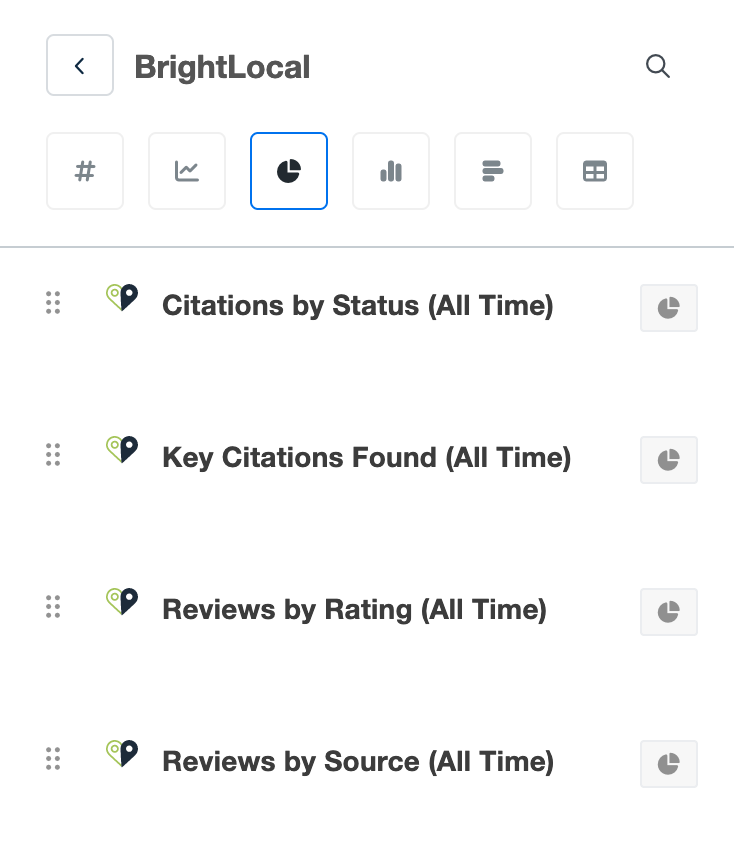Click Key Citations Found (All Time)
Image resolution: width=734 pixels, height=862 pixels.
point(367,458)
